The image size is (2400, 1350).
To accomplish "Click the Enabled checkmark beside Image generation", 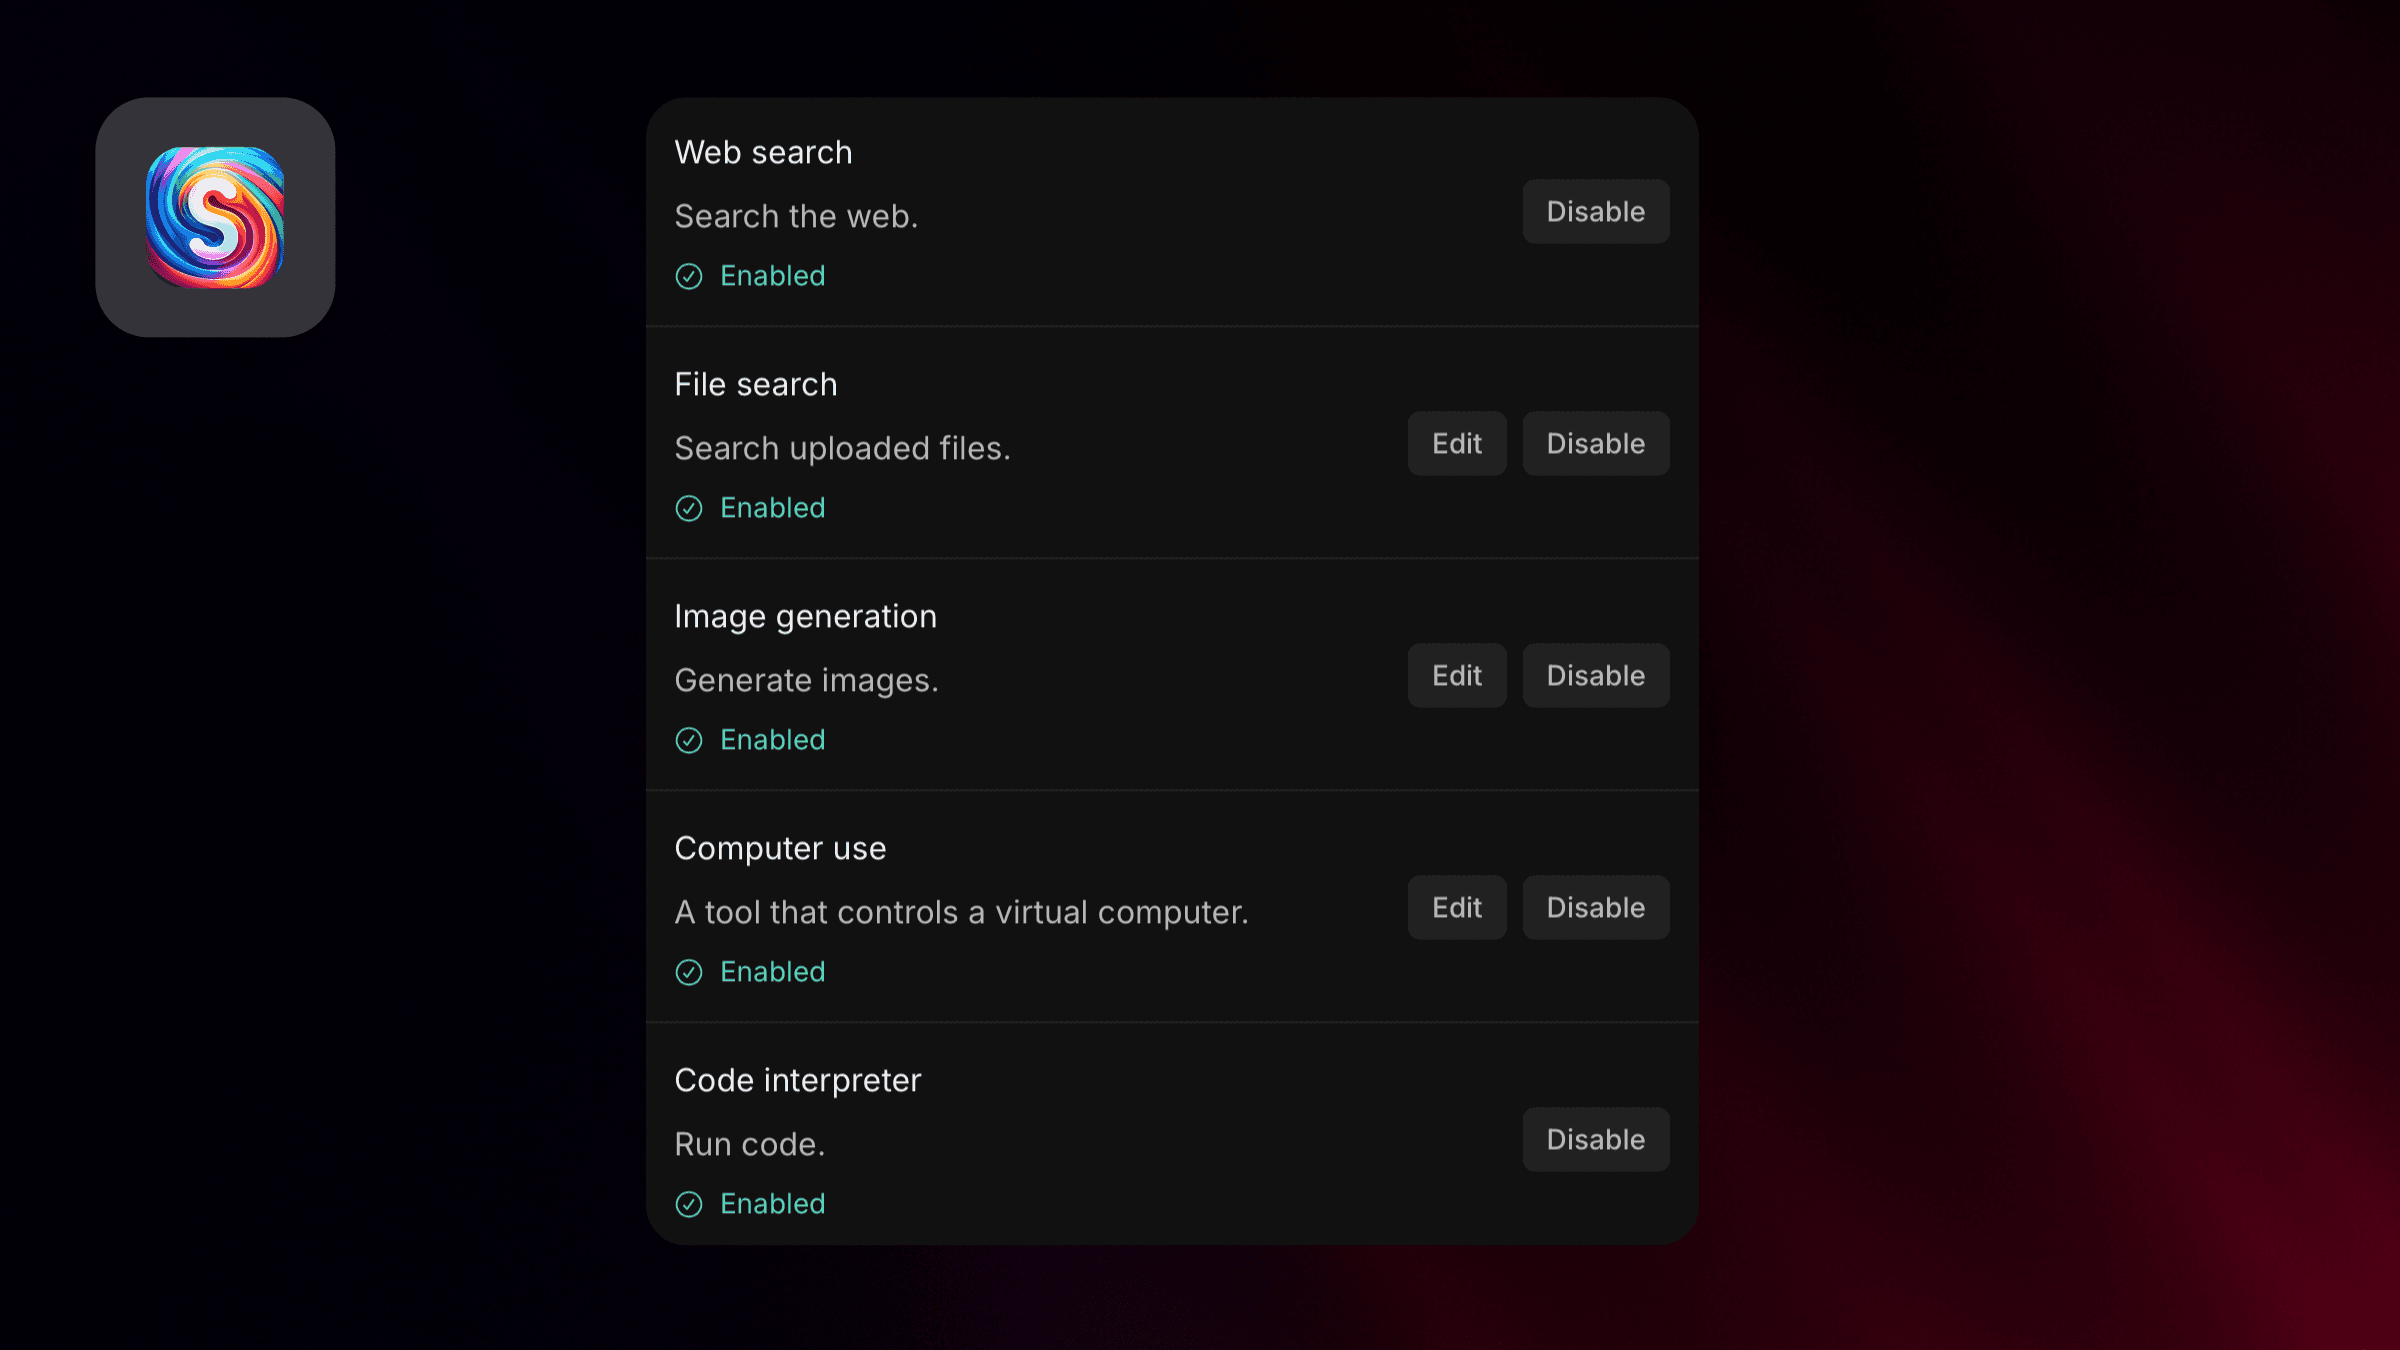I will [689, 740].
